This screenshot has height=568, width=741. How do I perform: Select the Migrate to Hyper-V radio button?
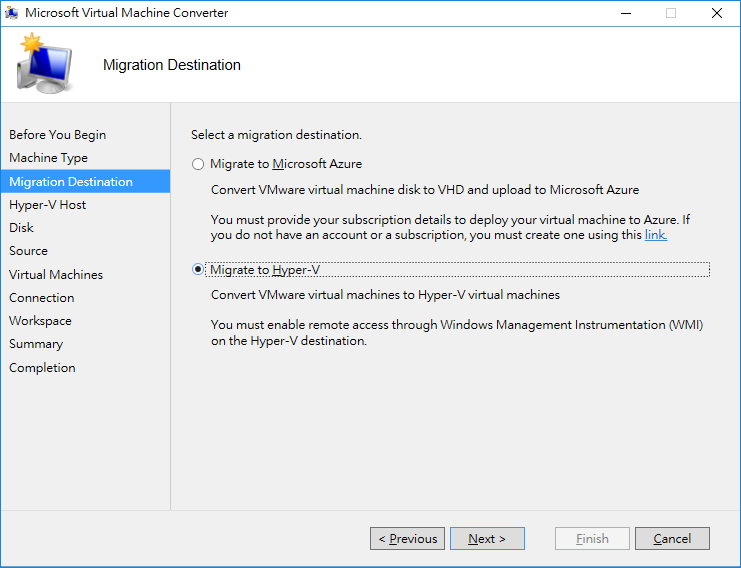pyautogui.click(x=198, y=269)
